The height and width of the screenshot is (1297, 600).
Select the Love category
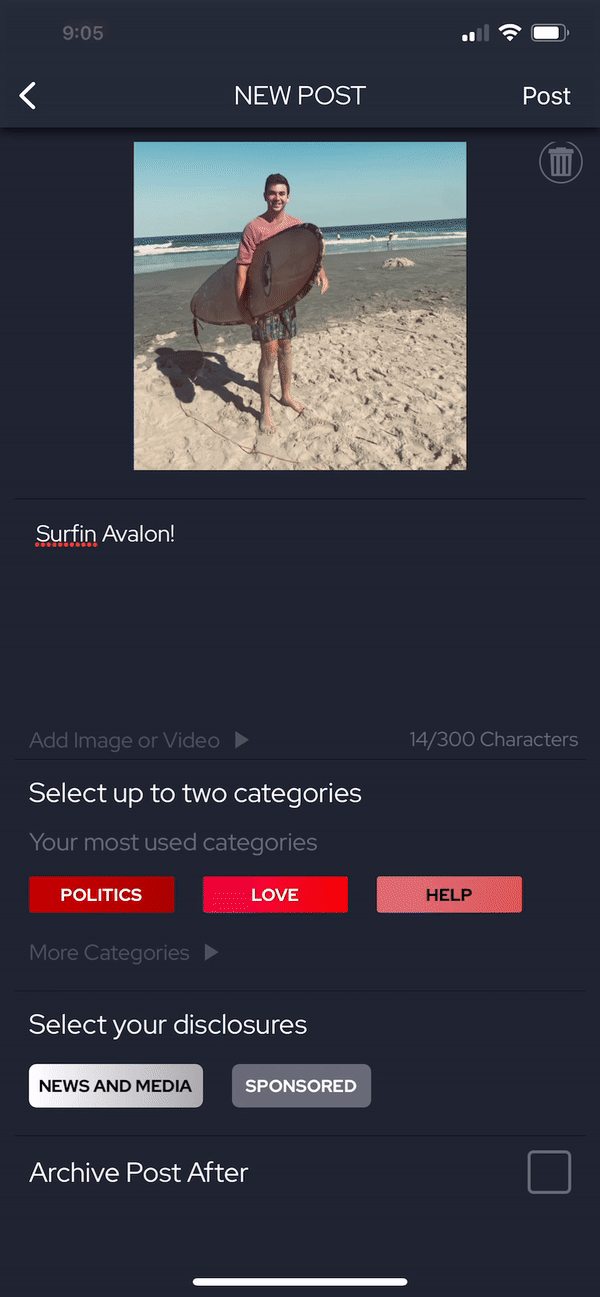pyautogui.click(x=275, y=895)
